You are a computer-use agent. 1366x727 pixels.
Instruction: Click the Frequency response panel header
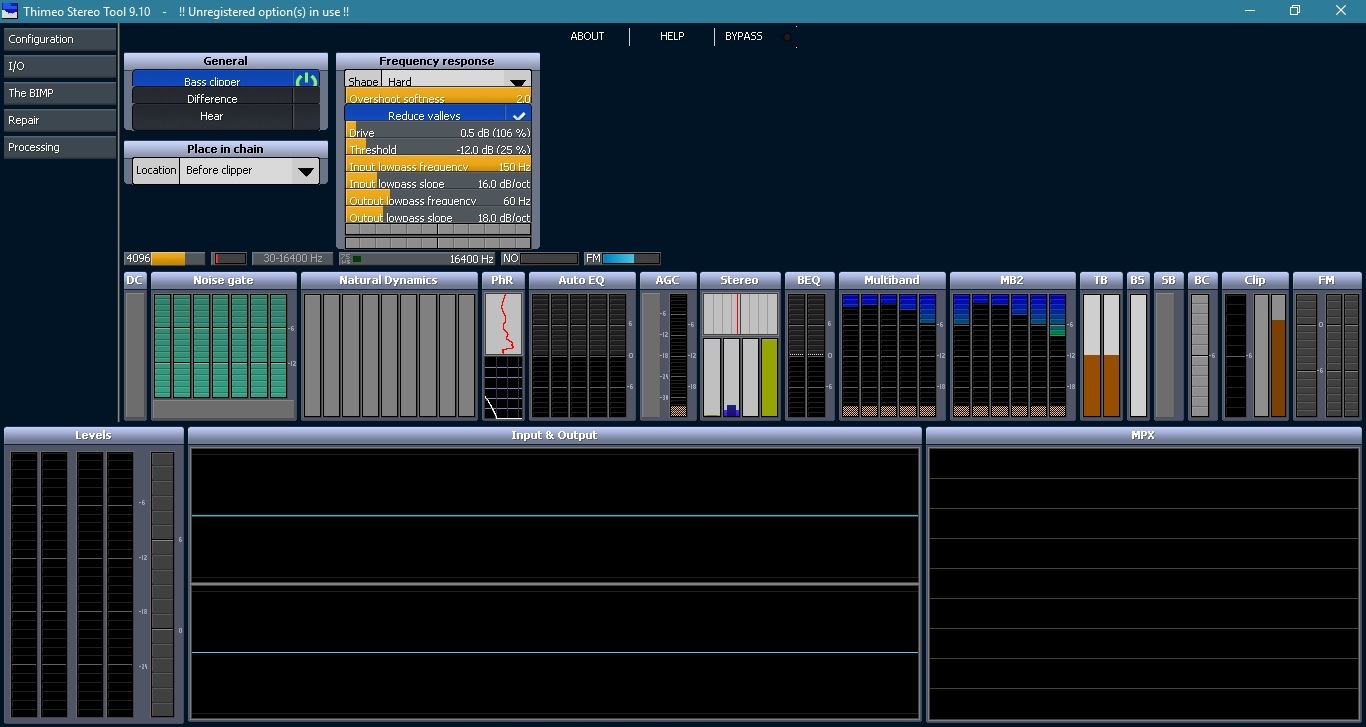coord(437,61)
